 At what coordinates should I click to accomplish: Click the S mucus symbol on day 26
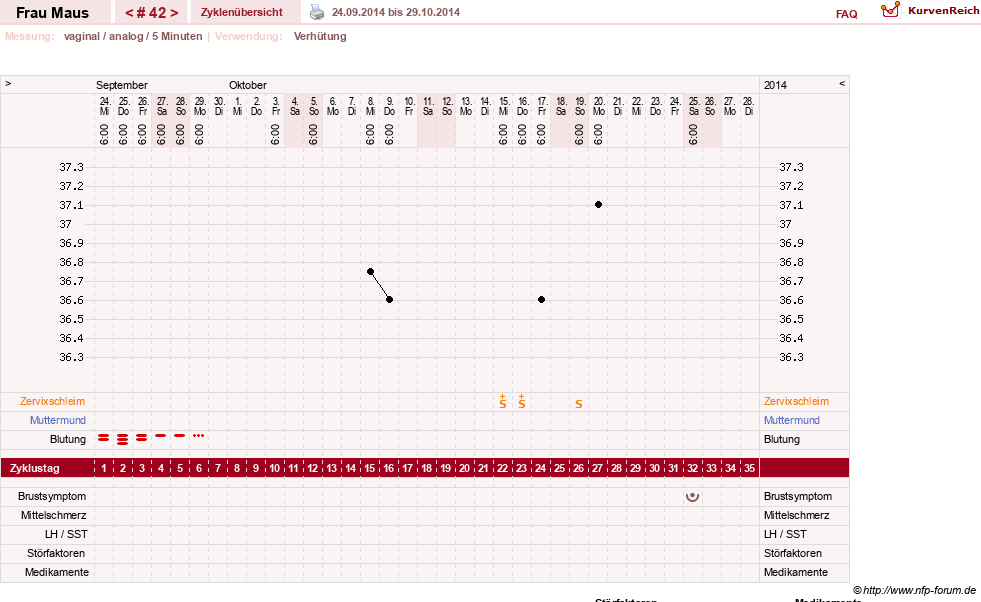pyautogui.click(x=579, y=404)
